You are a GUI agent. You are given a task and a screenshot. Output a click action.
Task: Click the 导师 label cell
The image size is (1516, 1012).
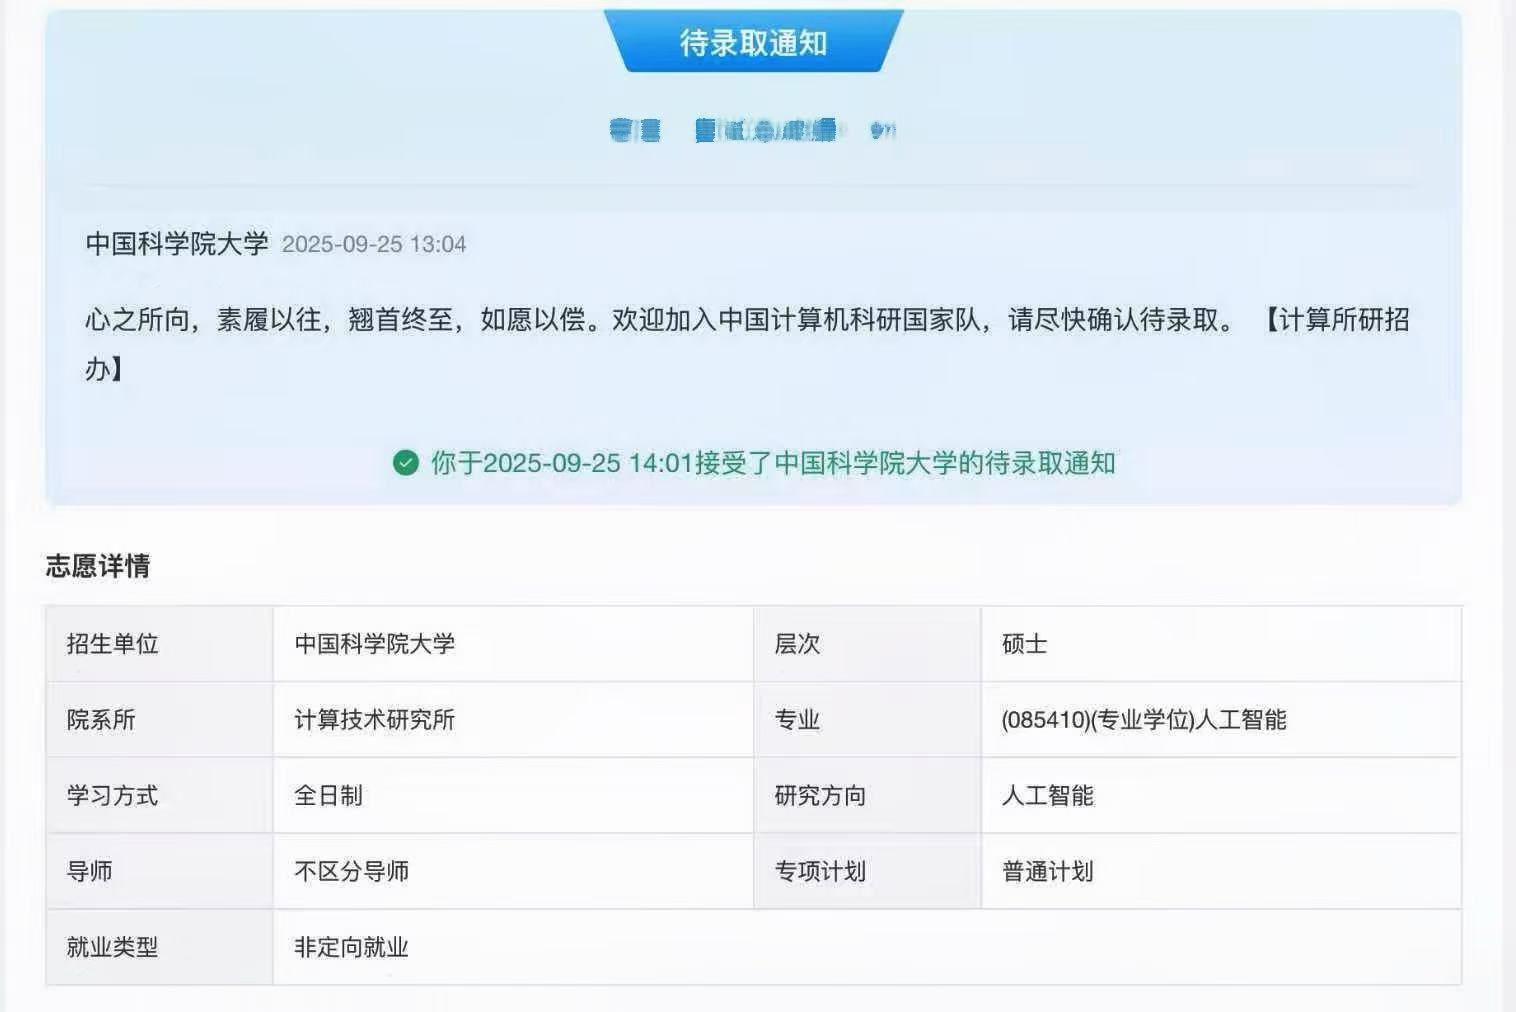(x=159, y=872)
